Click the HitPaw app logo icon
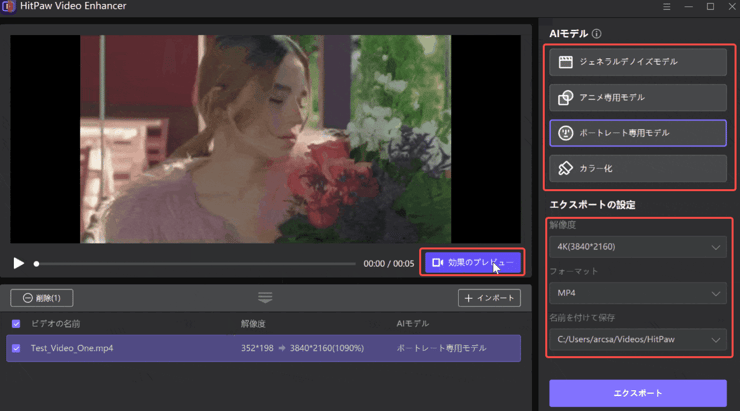The height and width of the screenshot is (411, 740). [8, 7]
